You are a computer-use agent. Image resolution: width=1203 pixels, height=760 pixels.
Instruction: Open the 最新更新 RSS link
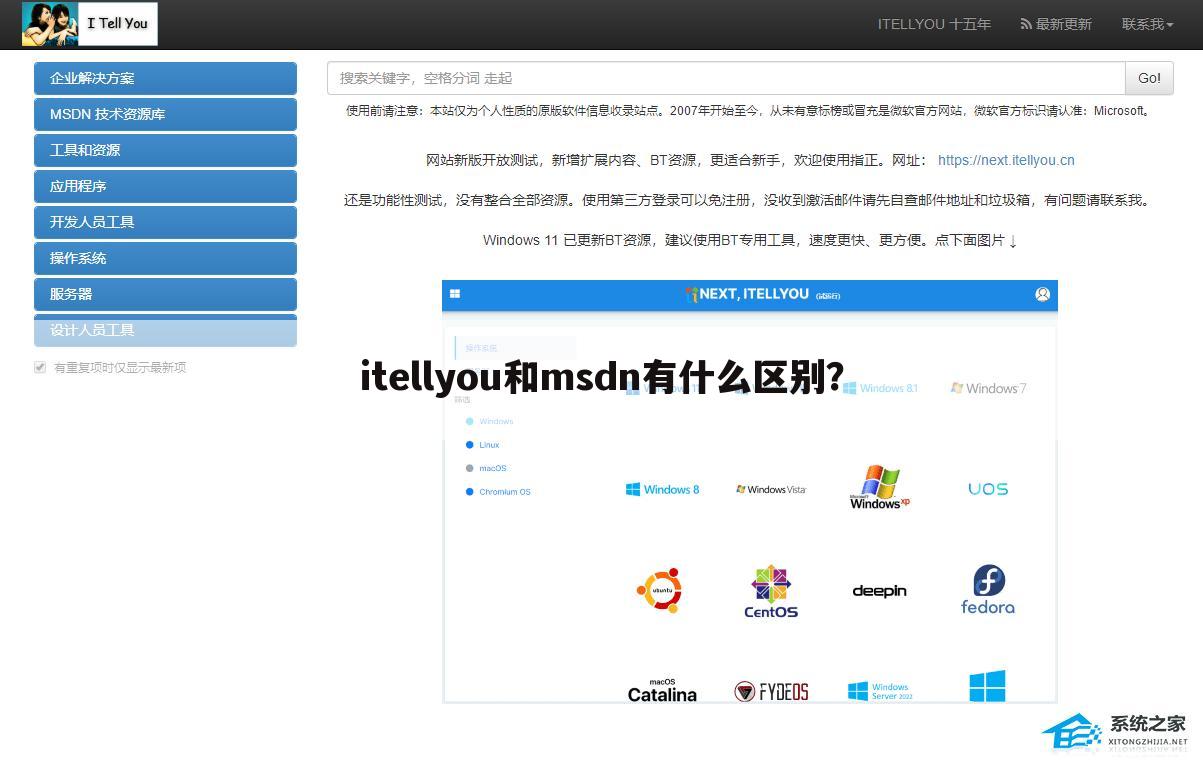pos(1056,24)
